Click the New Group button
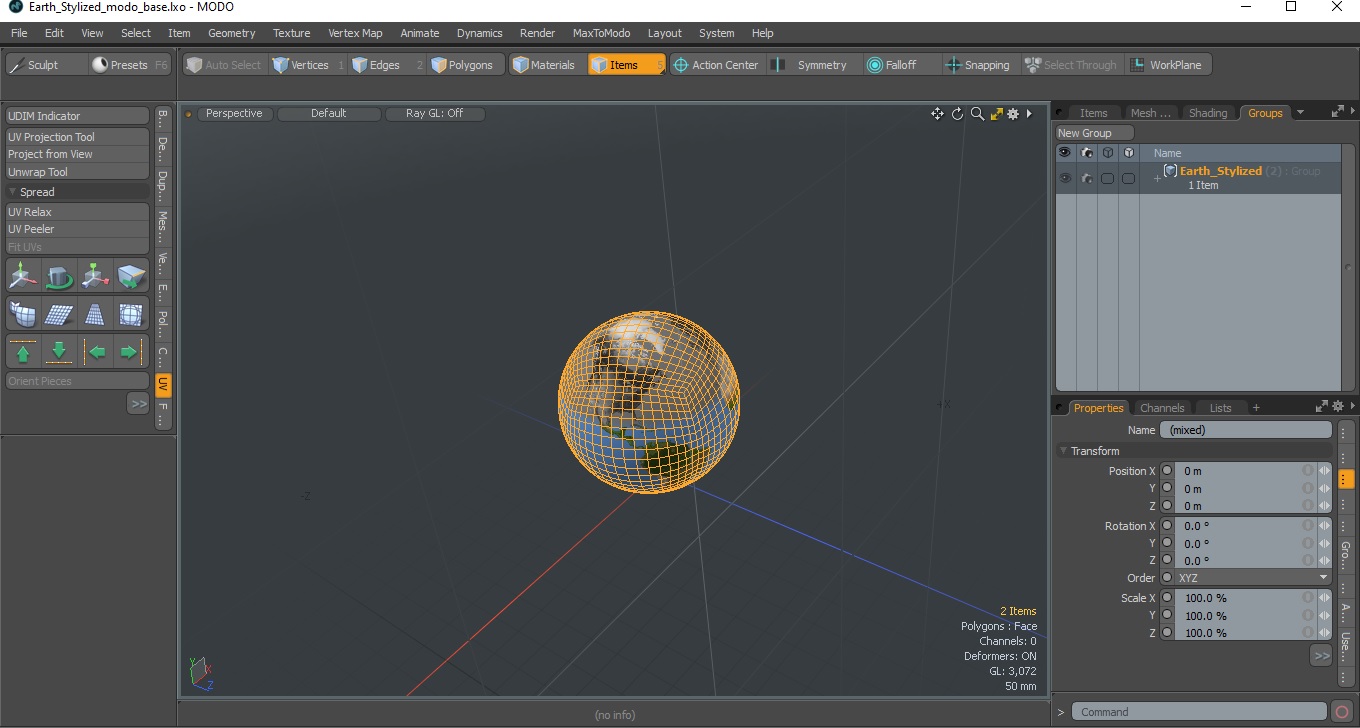 [x=1095, y=133]
